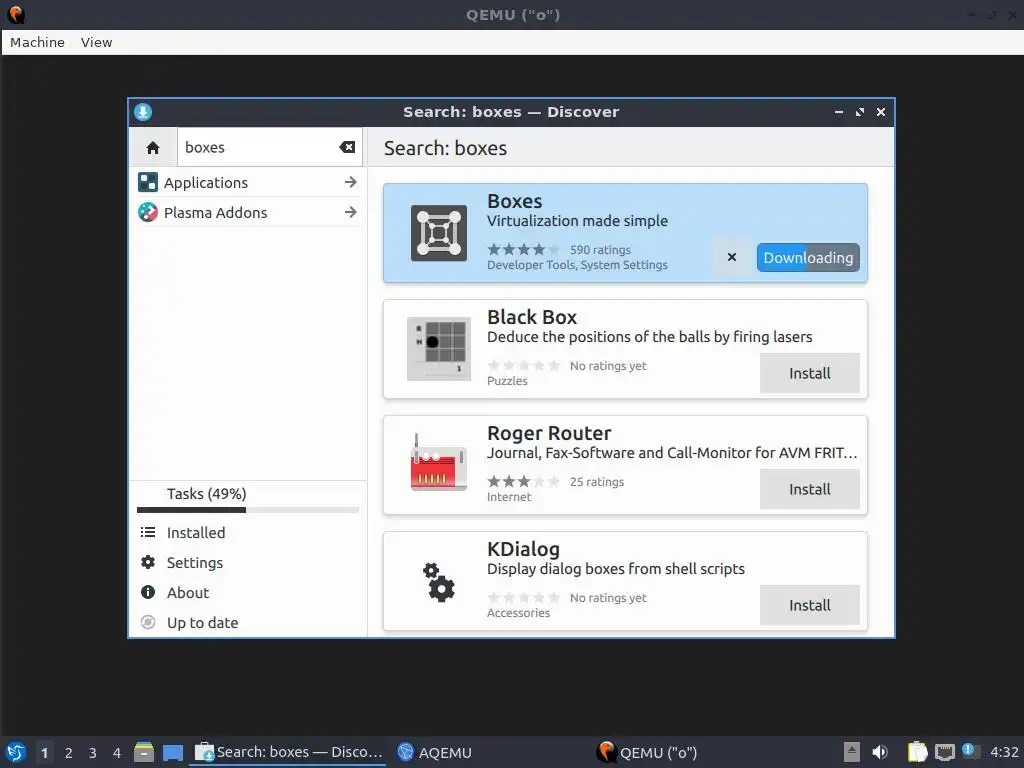This screenshot has width=1024, height=768.
Task: Open the KDialog title
Action: coord(524,549)
